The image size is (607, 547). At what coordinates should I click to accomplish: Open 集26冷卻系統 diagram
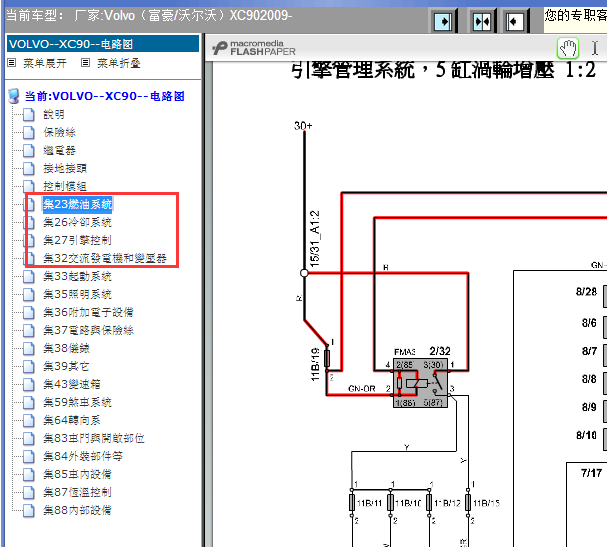(77, 222)
